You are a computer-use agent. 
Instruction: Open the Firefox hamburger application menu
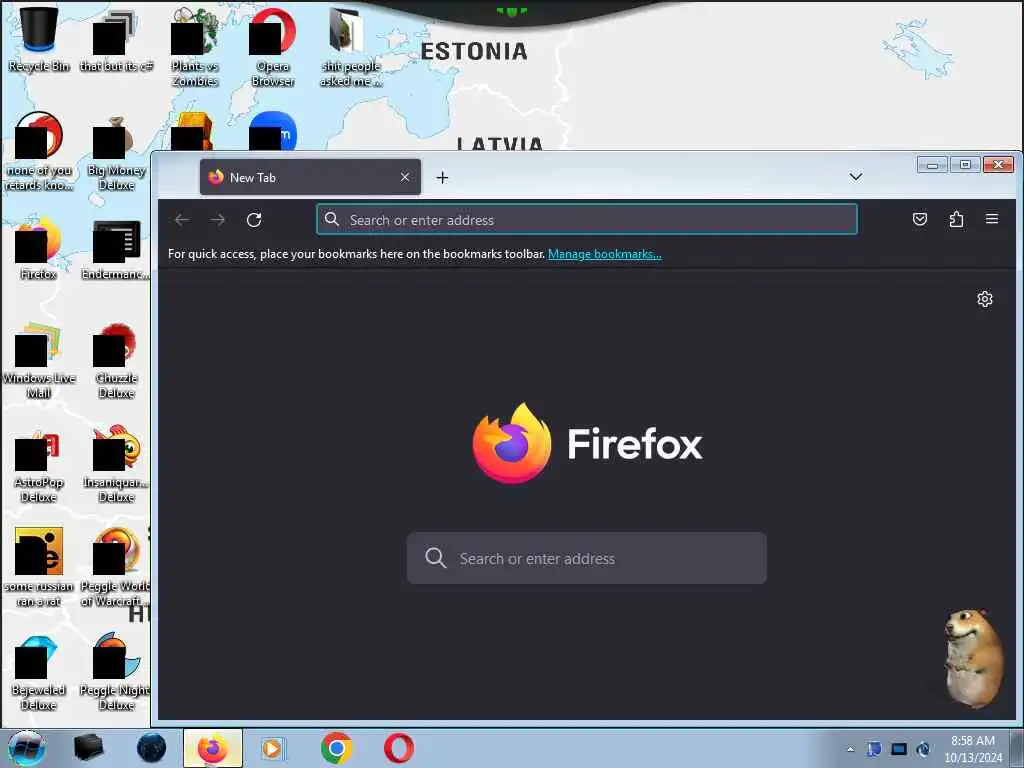pyautogui.click(x=991, y=219)
